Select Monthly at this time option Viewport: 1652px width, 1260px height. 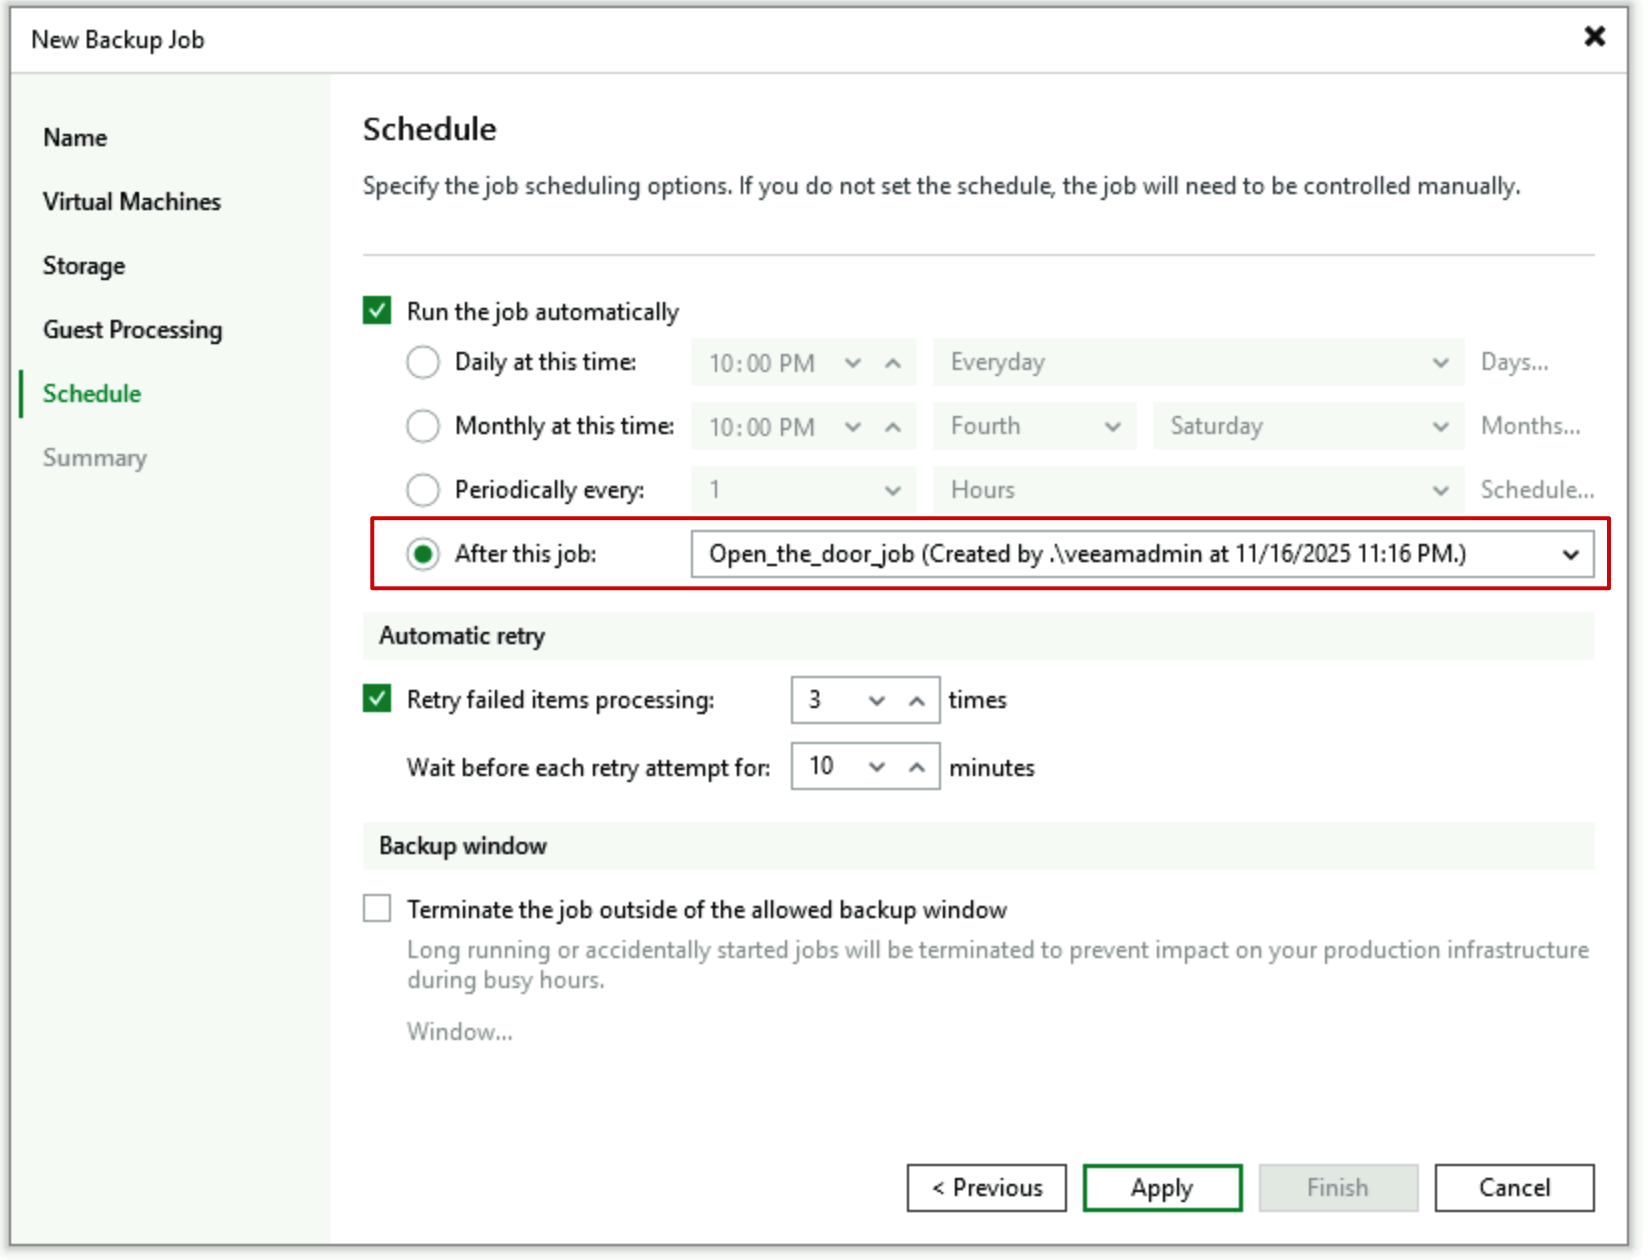coord(423,426)
